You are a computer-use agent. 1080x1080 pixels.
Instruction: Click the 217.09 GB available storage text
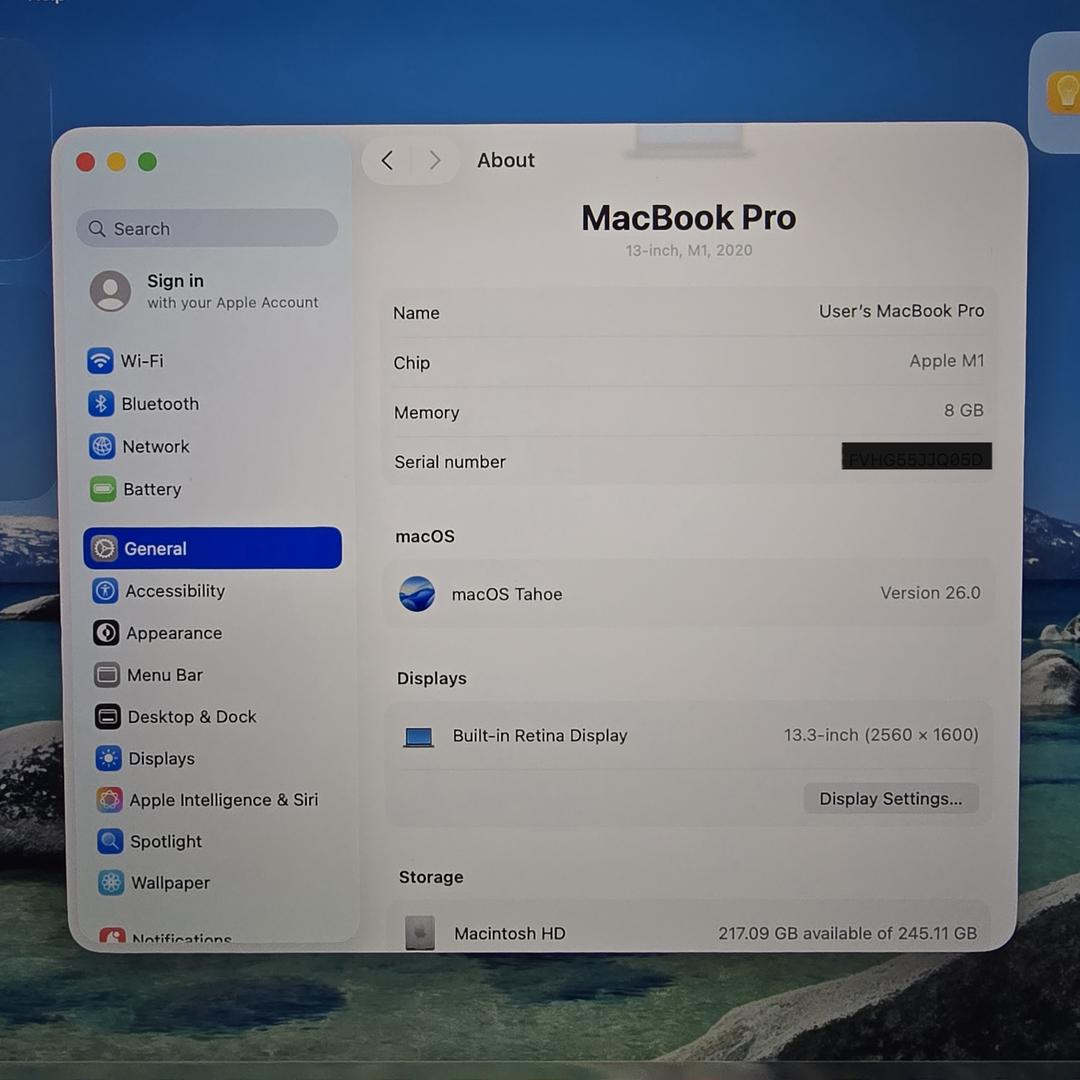(847, 933)
